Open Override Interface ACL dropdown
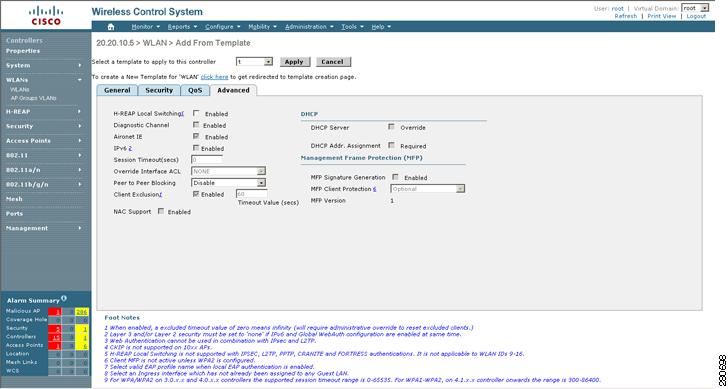 [x=228, y=171]
